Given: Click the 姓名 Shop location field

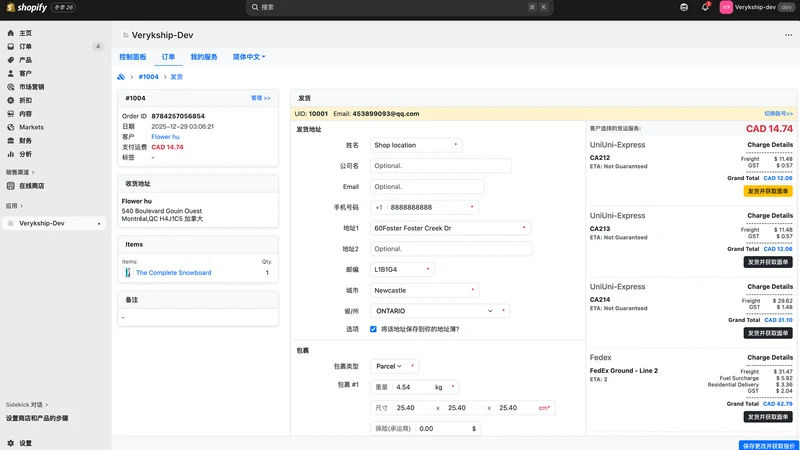Looking at the screenshot, I should [x=416, y=145].
